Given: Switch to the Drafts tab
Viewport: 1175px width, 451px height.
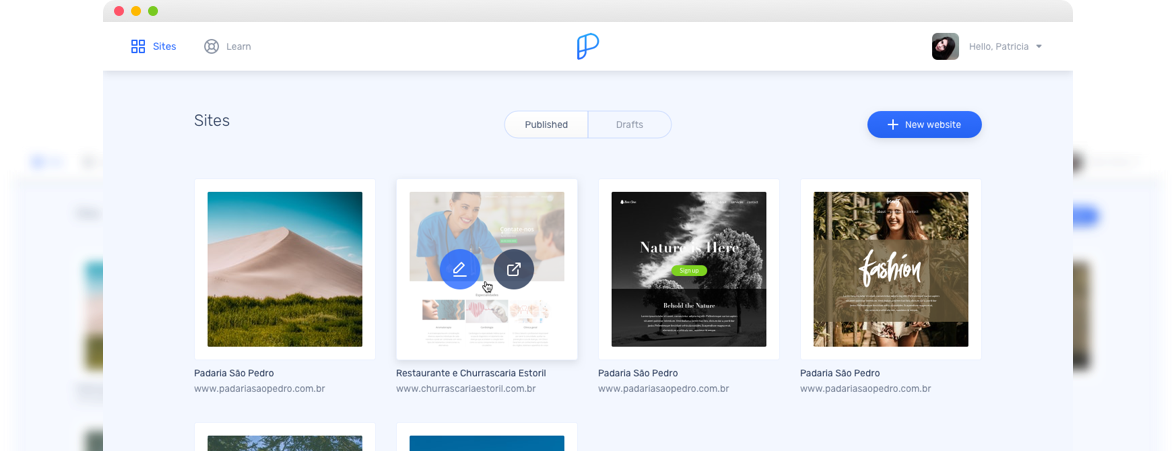Looking at the screenshot, I should click(x=629, y=125).
